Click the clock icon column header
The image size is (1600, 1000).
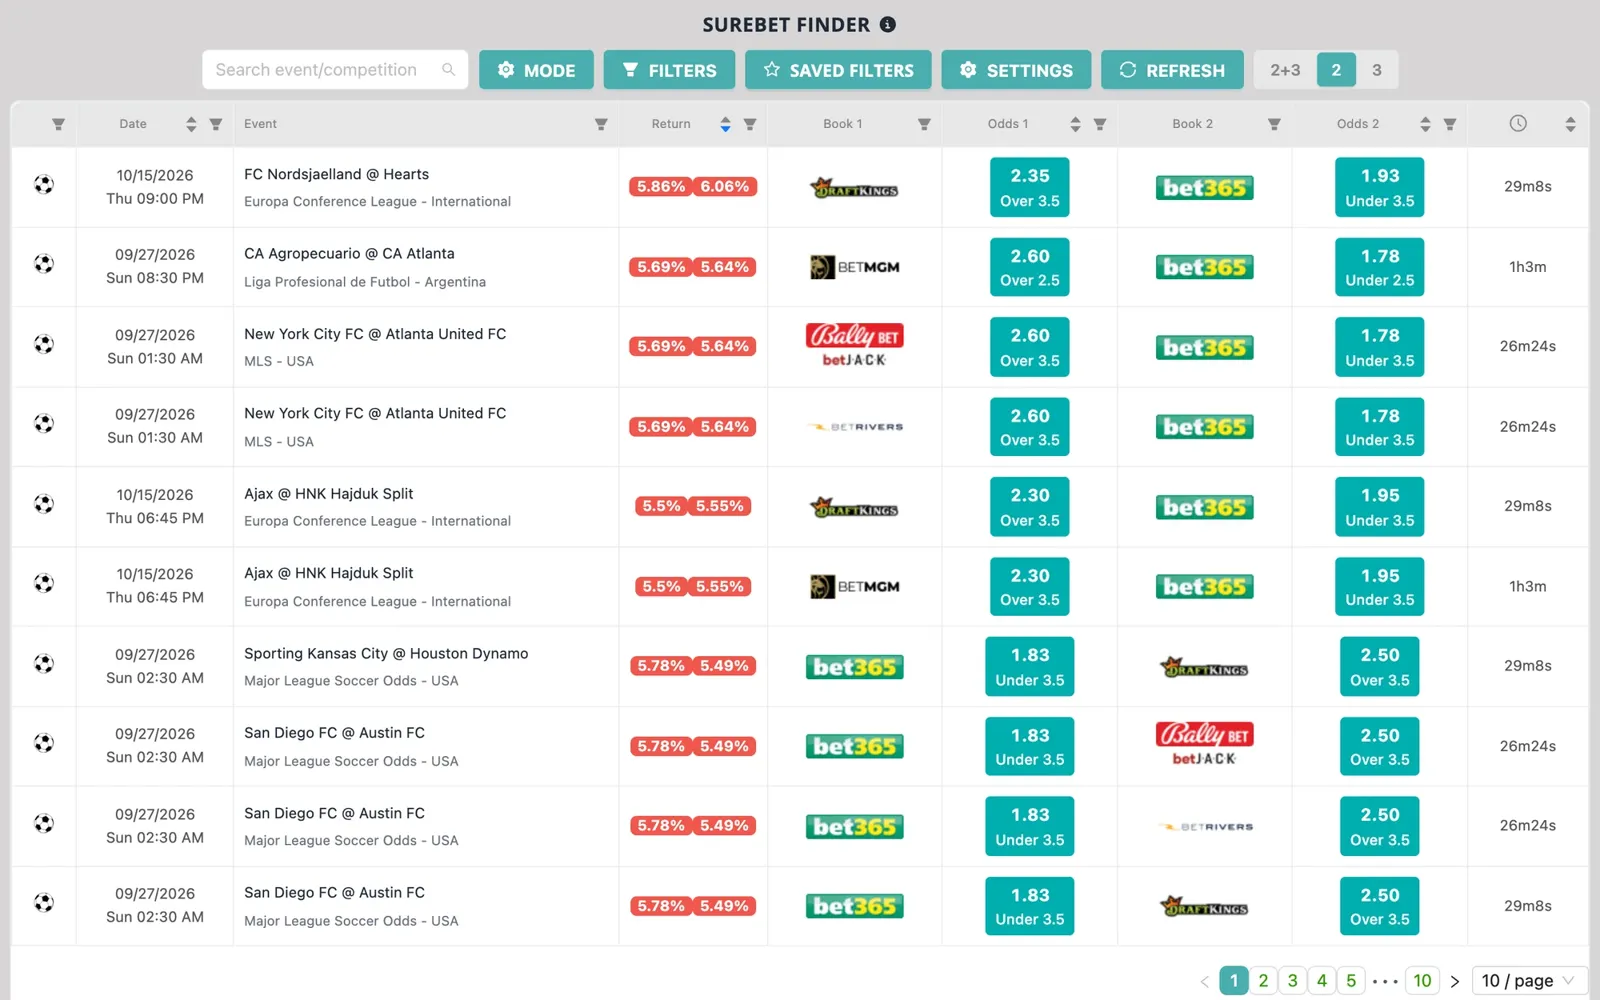click(x=1518, y=123)
